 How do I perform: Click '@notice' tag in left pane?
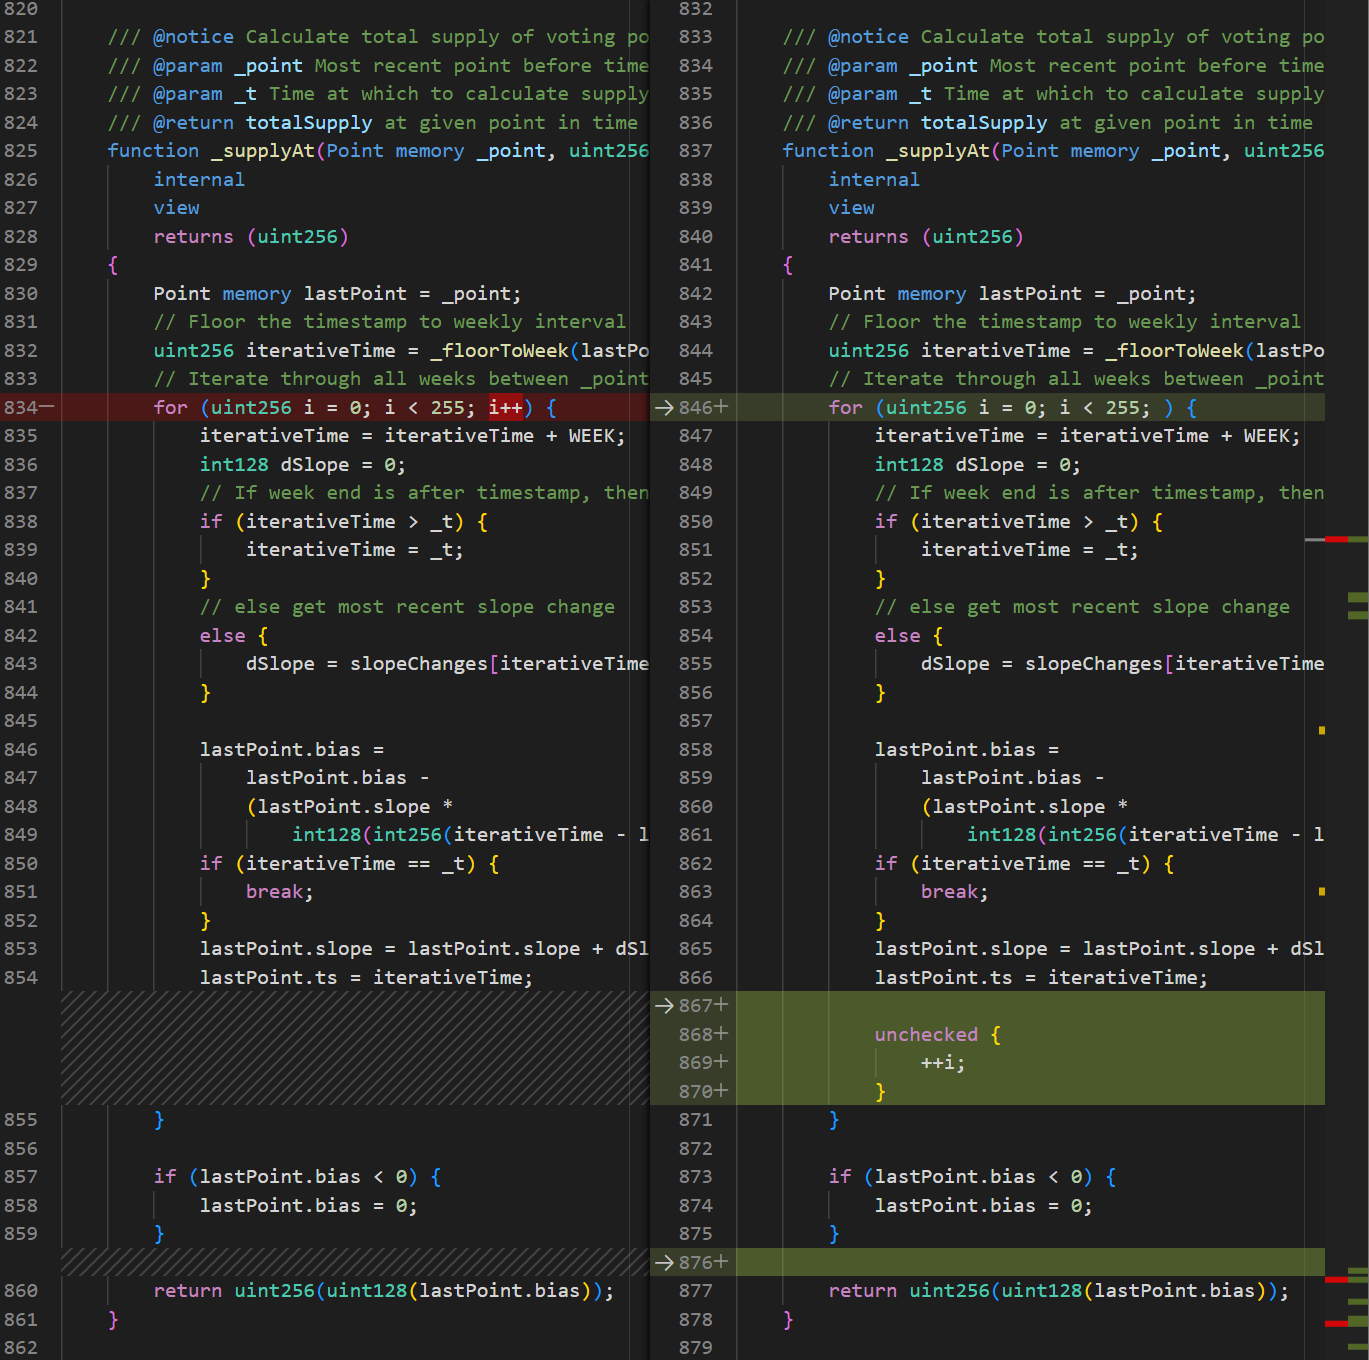point(193,36)
